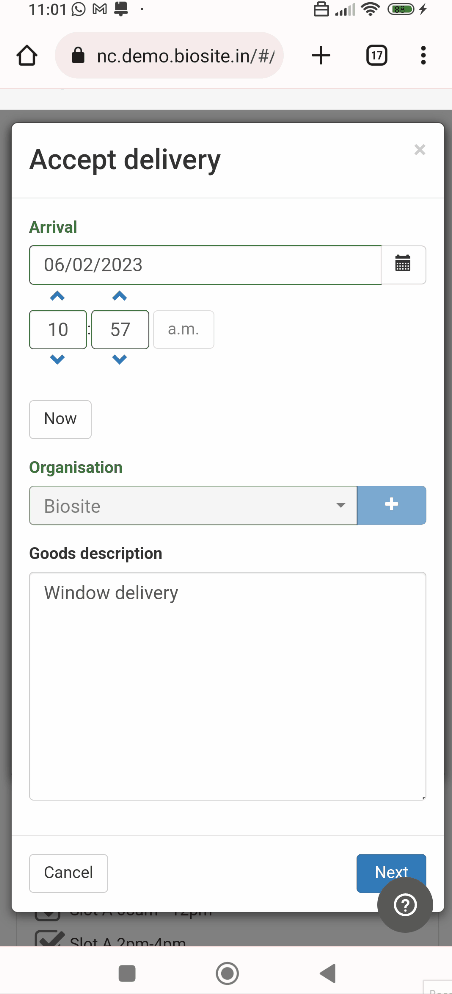Set arrival time using Now button
Viewport: 452px width, 994px height.
pos(60,419)
